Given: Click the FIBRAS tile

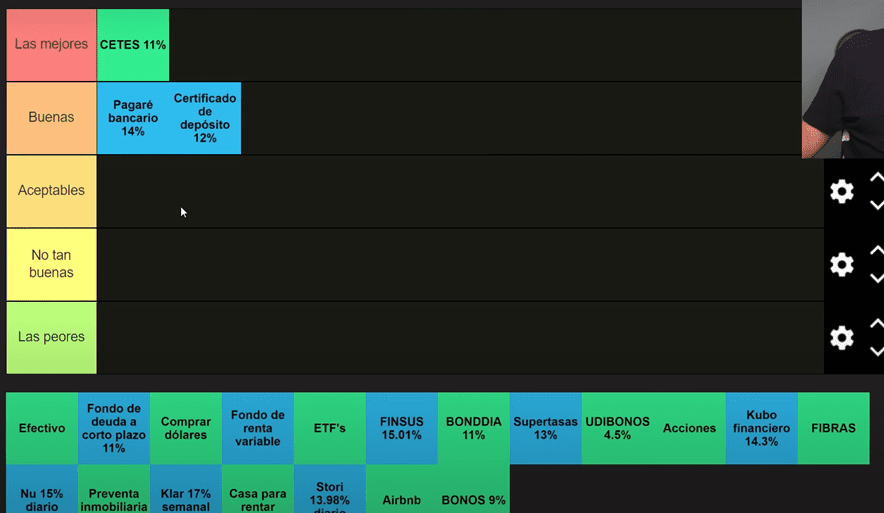Looking at the screenshot, I should pyautogui.click(x=834, y=428).
